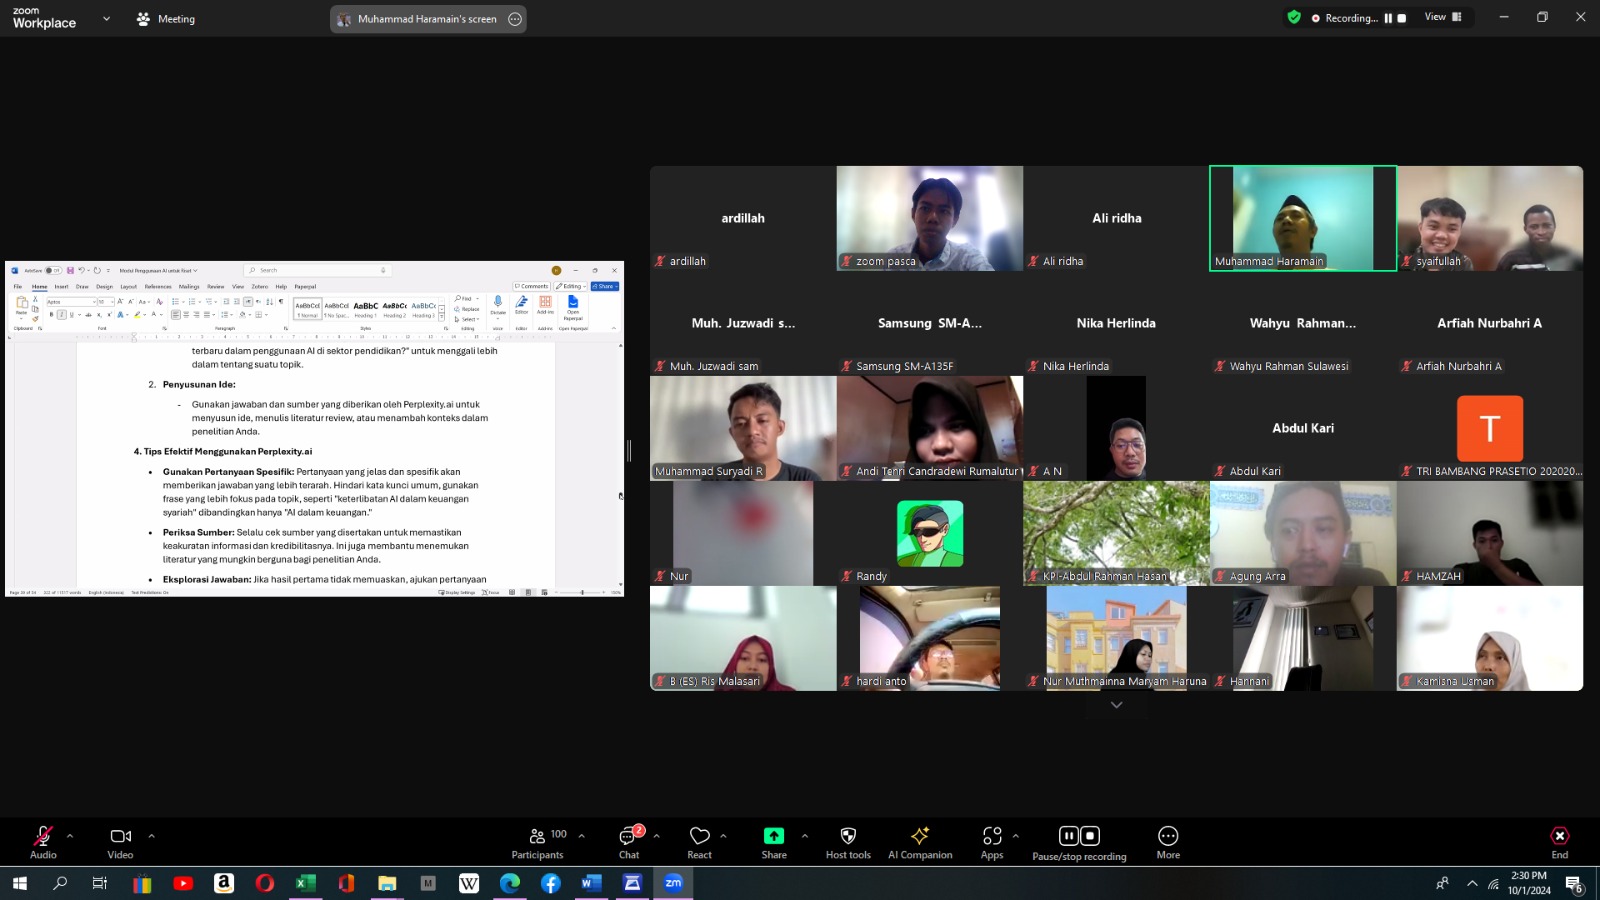Open options for Muhammad Haramain's screen
This screenshot has height=900, width=1600.
point(515,19)
